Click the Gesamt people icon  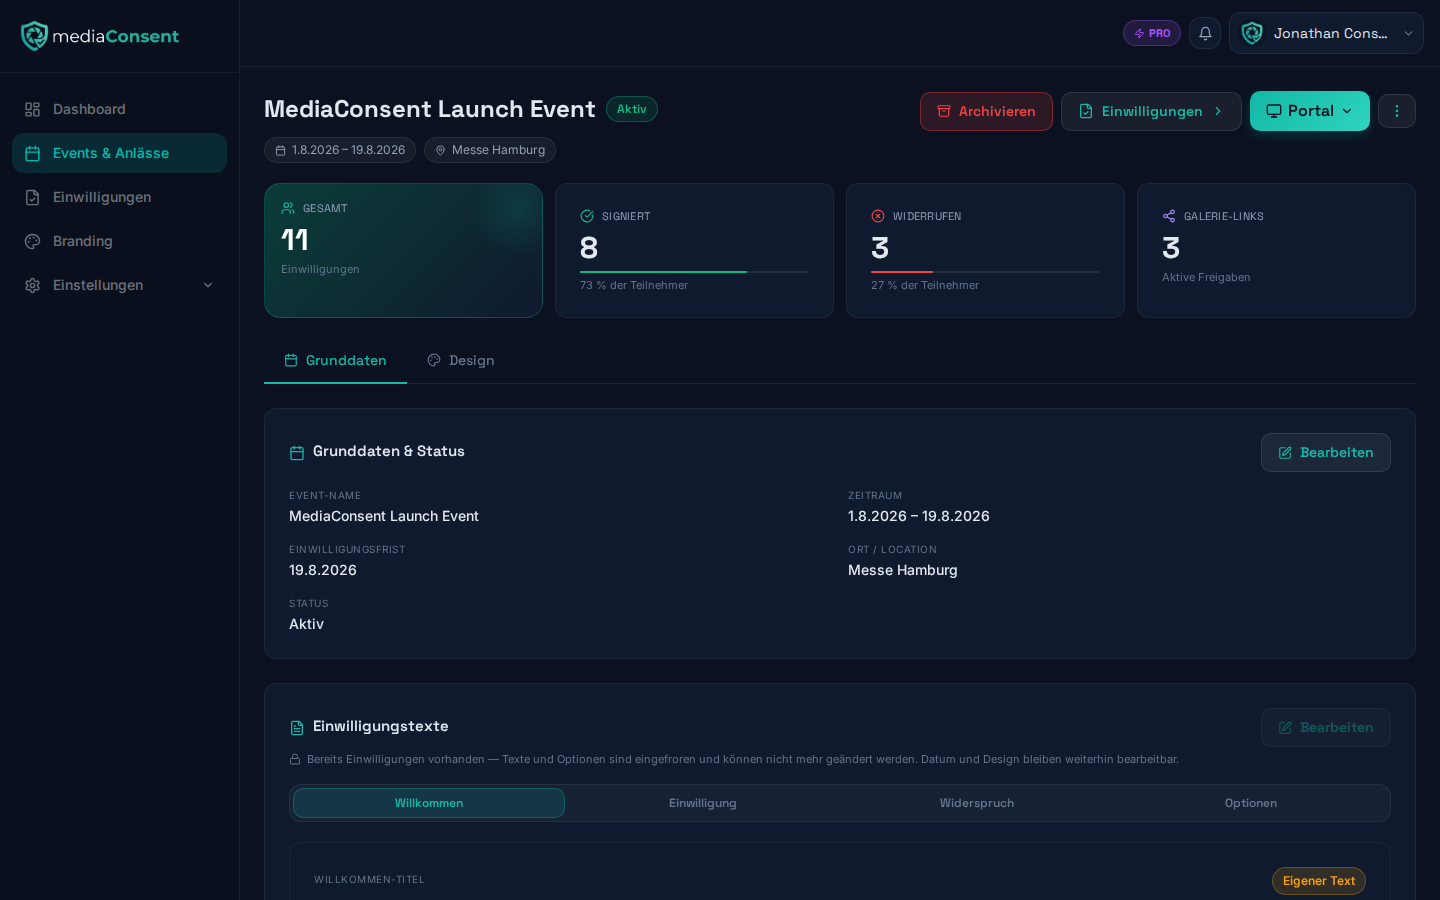click(288, 208)
